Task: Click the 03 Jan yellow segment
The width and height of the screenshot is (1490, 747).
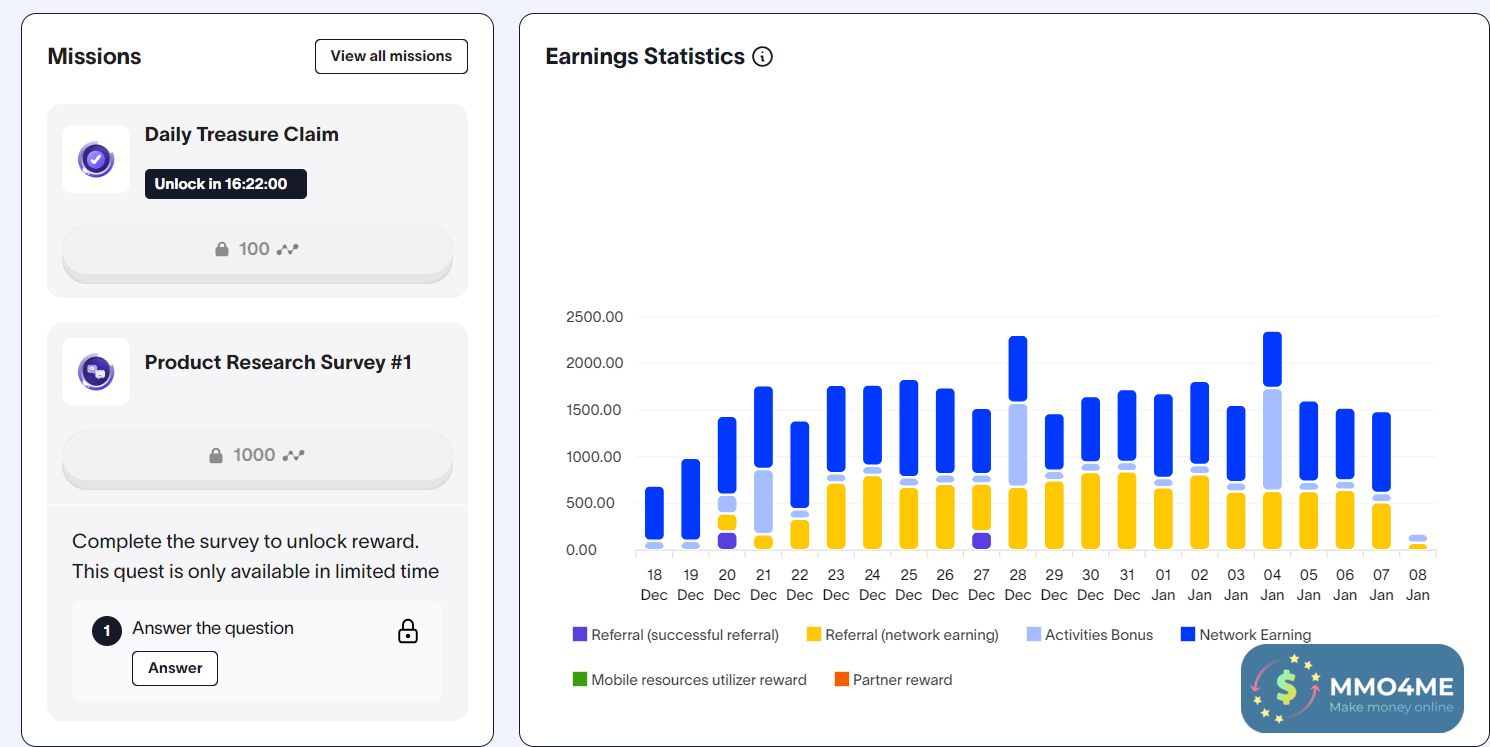Action: 1236,521
